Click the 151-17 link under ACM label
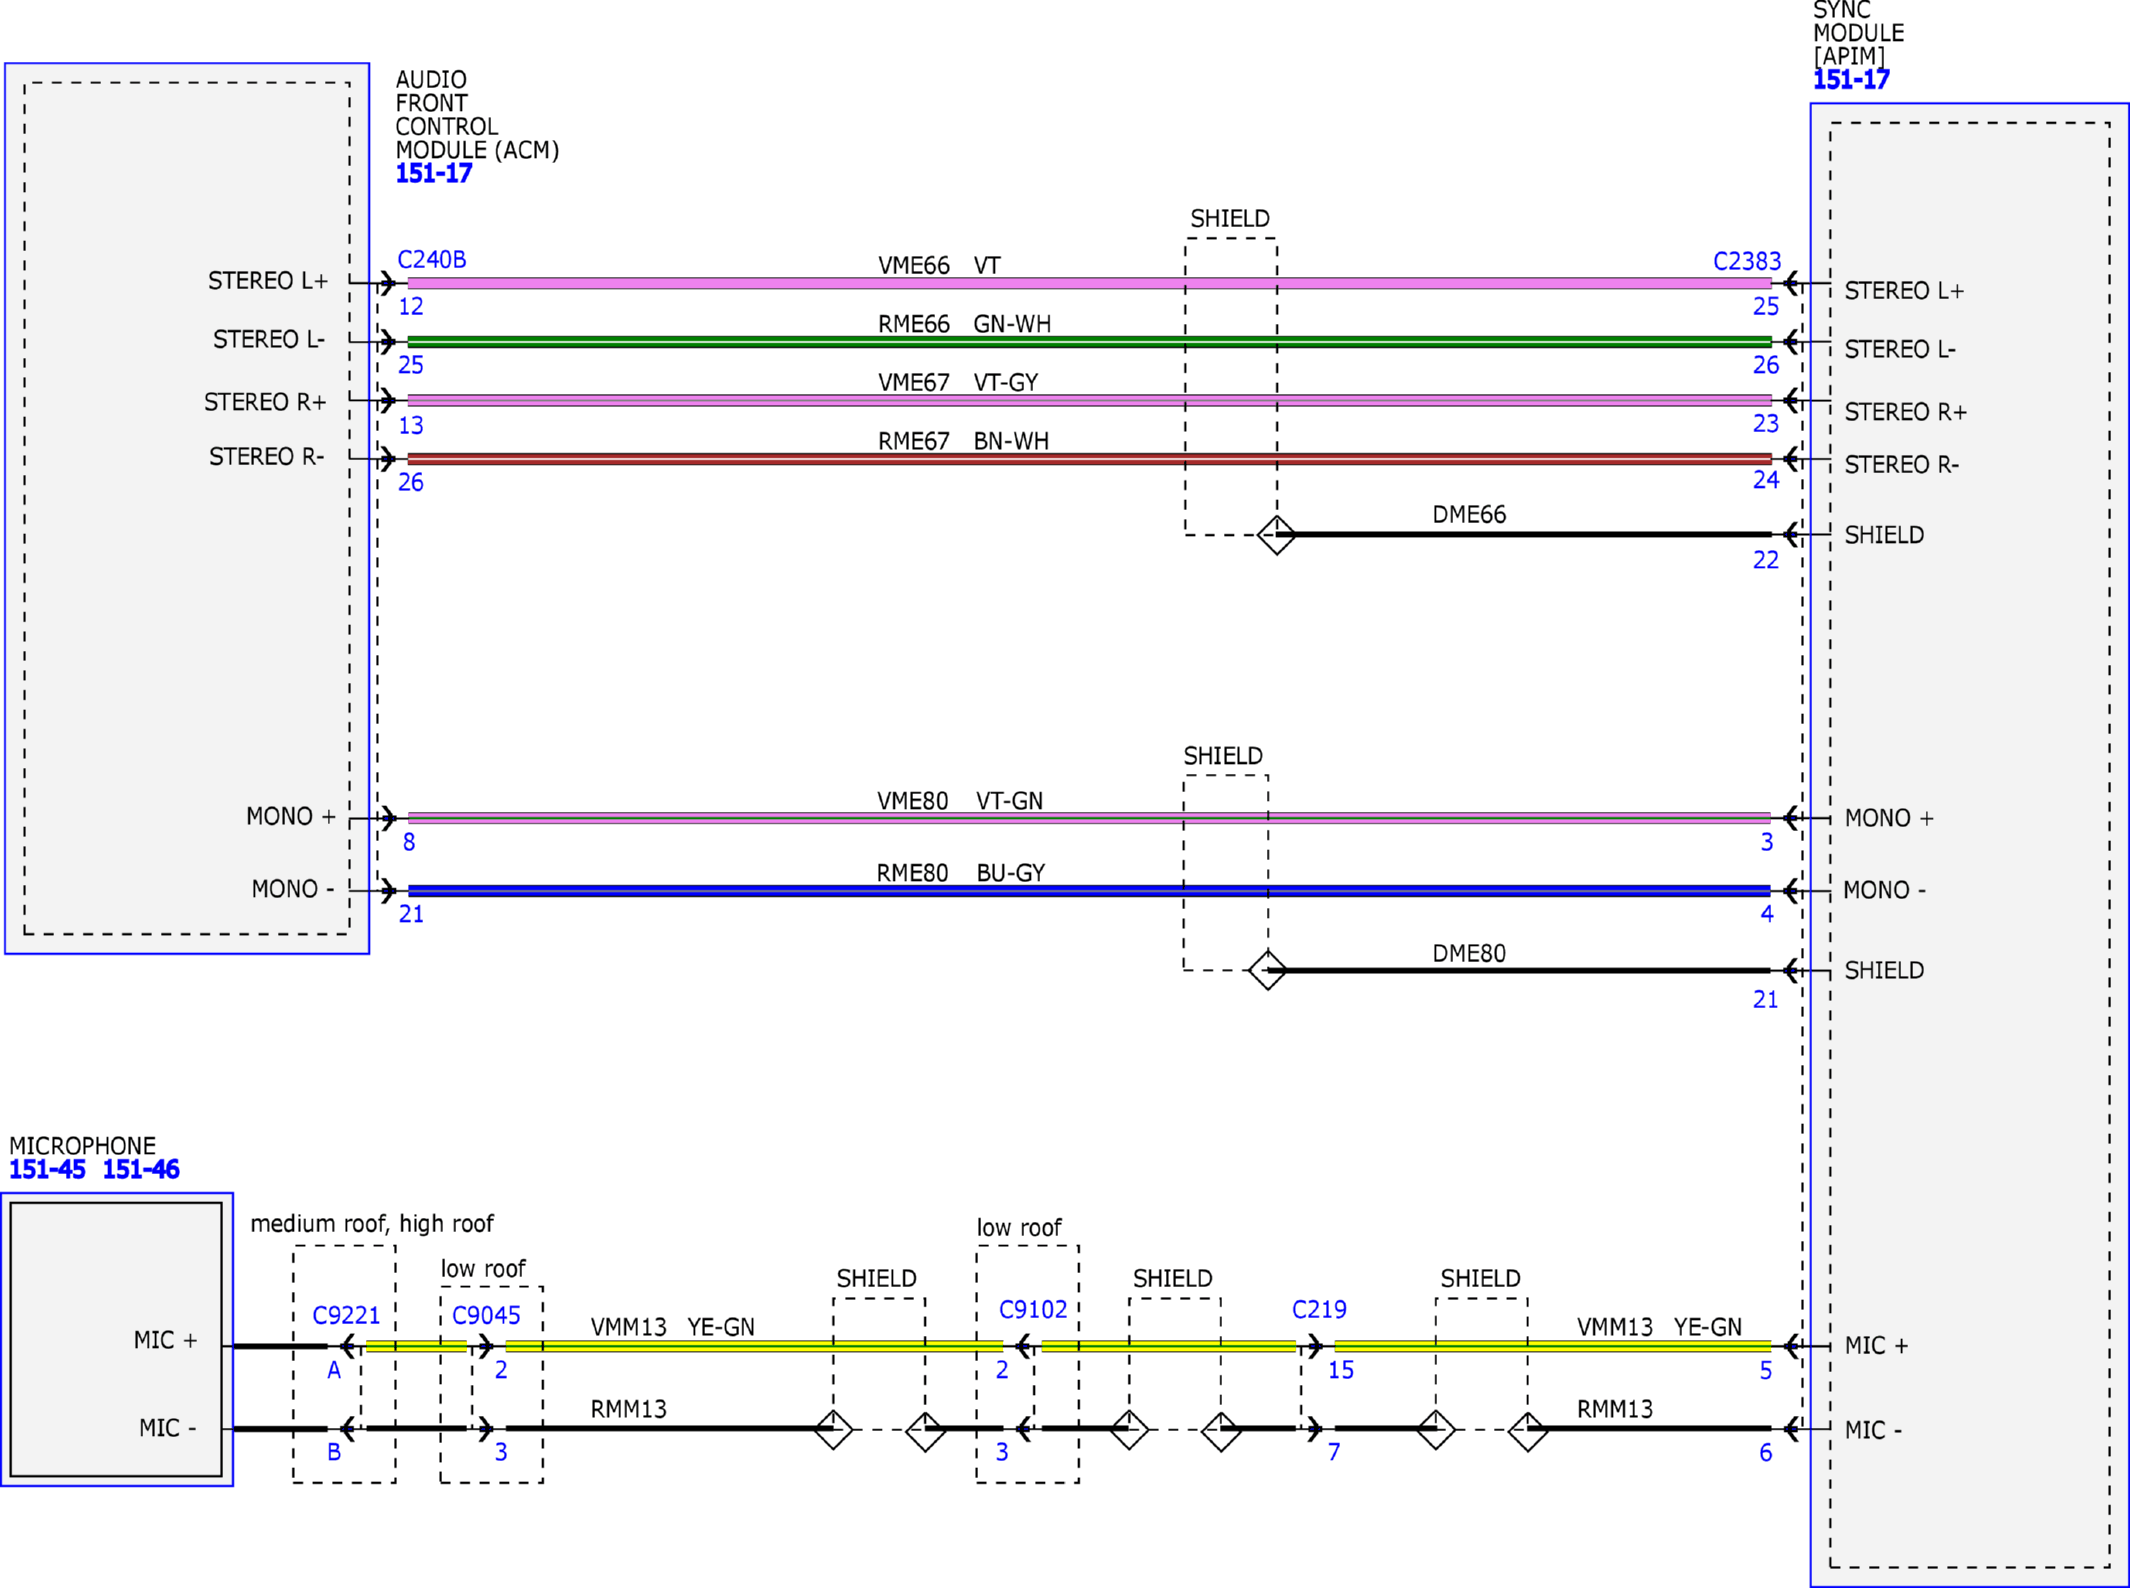The height and width of the screenshot is (1588, 2130). tap(433, 174)
